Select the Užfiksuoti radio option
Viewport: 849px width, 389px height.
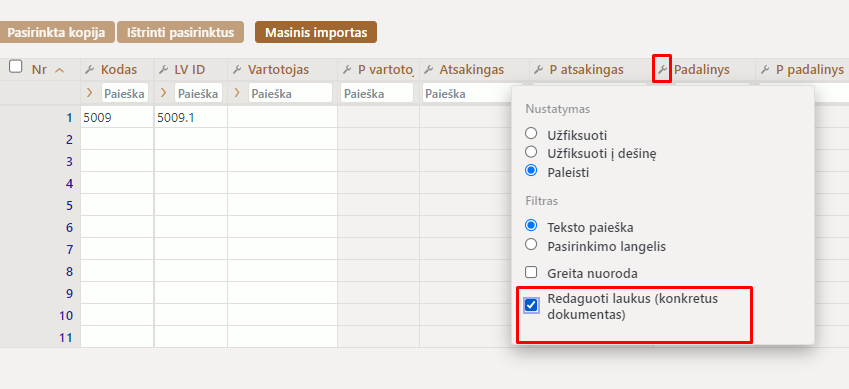[x=531, y=133]
